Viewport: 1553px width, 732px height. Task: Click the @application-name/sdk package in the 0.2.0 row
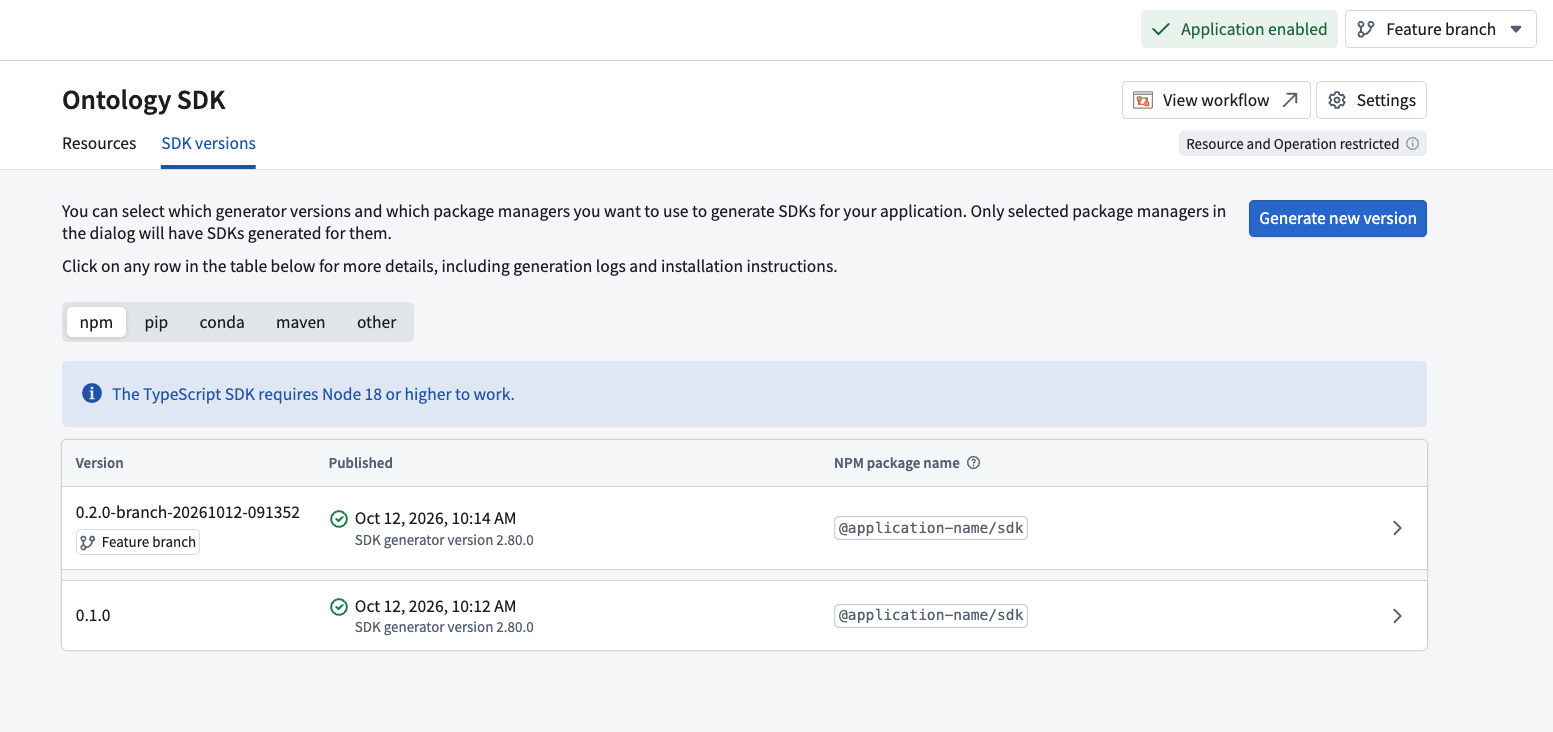931,528
